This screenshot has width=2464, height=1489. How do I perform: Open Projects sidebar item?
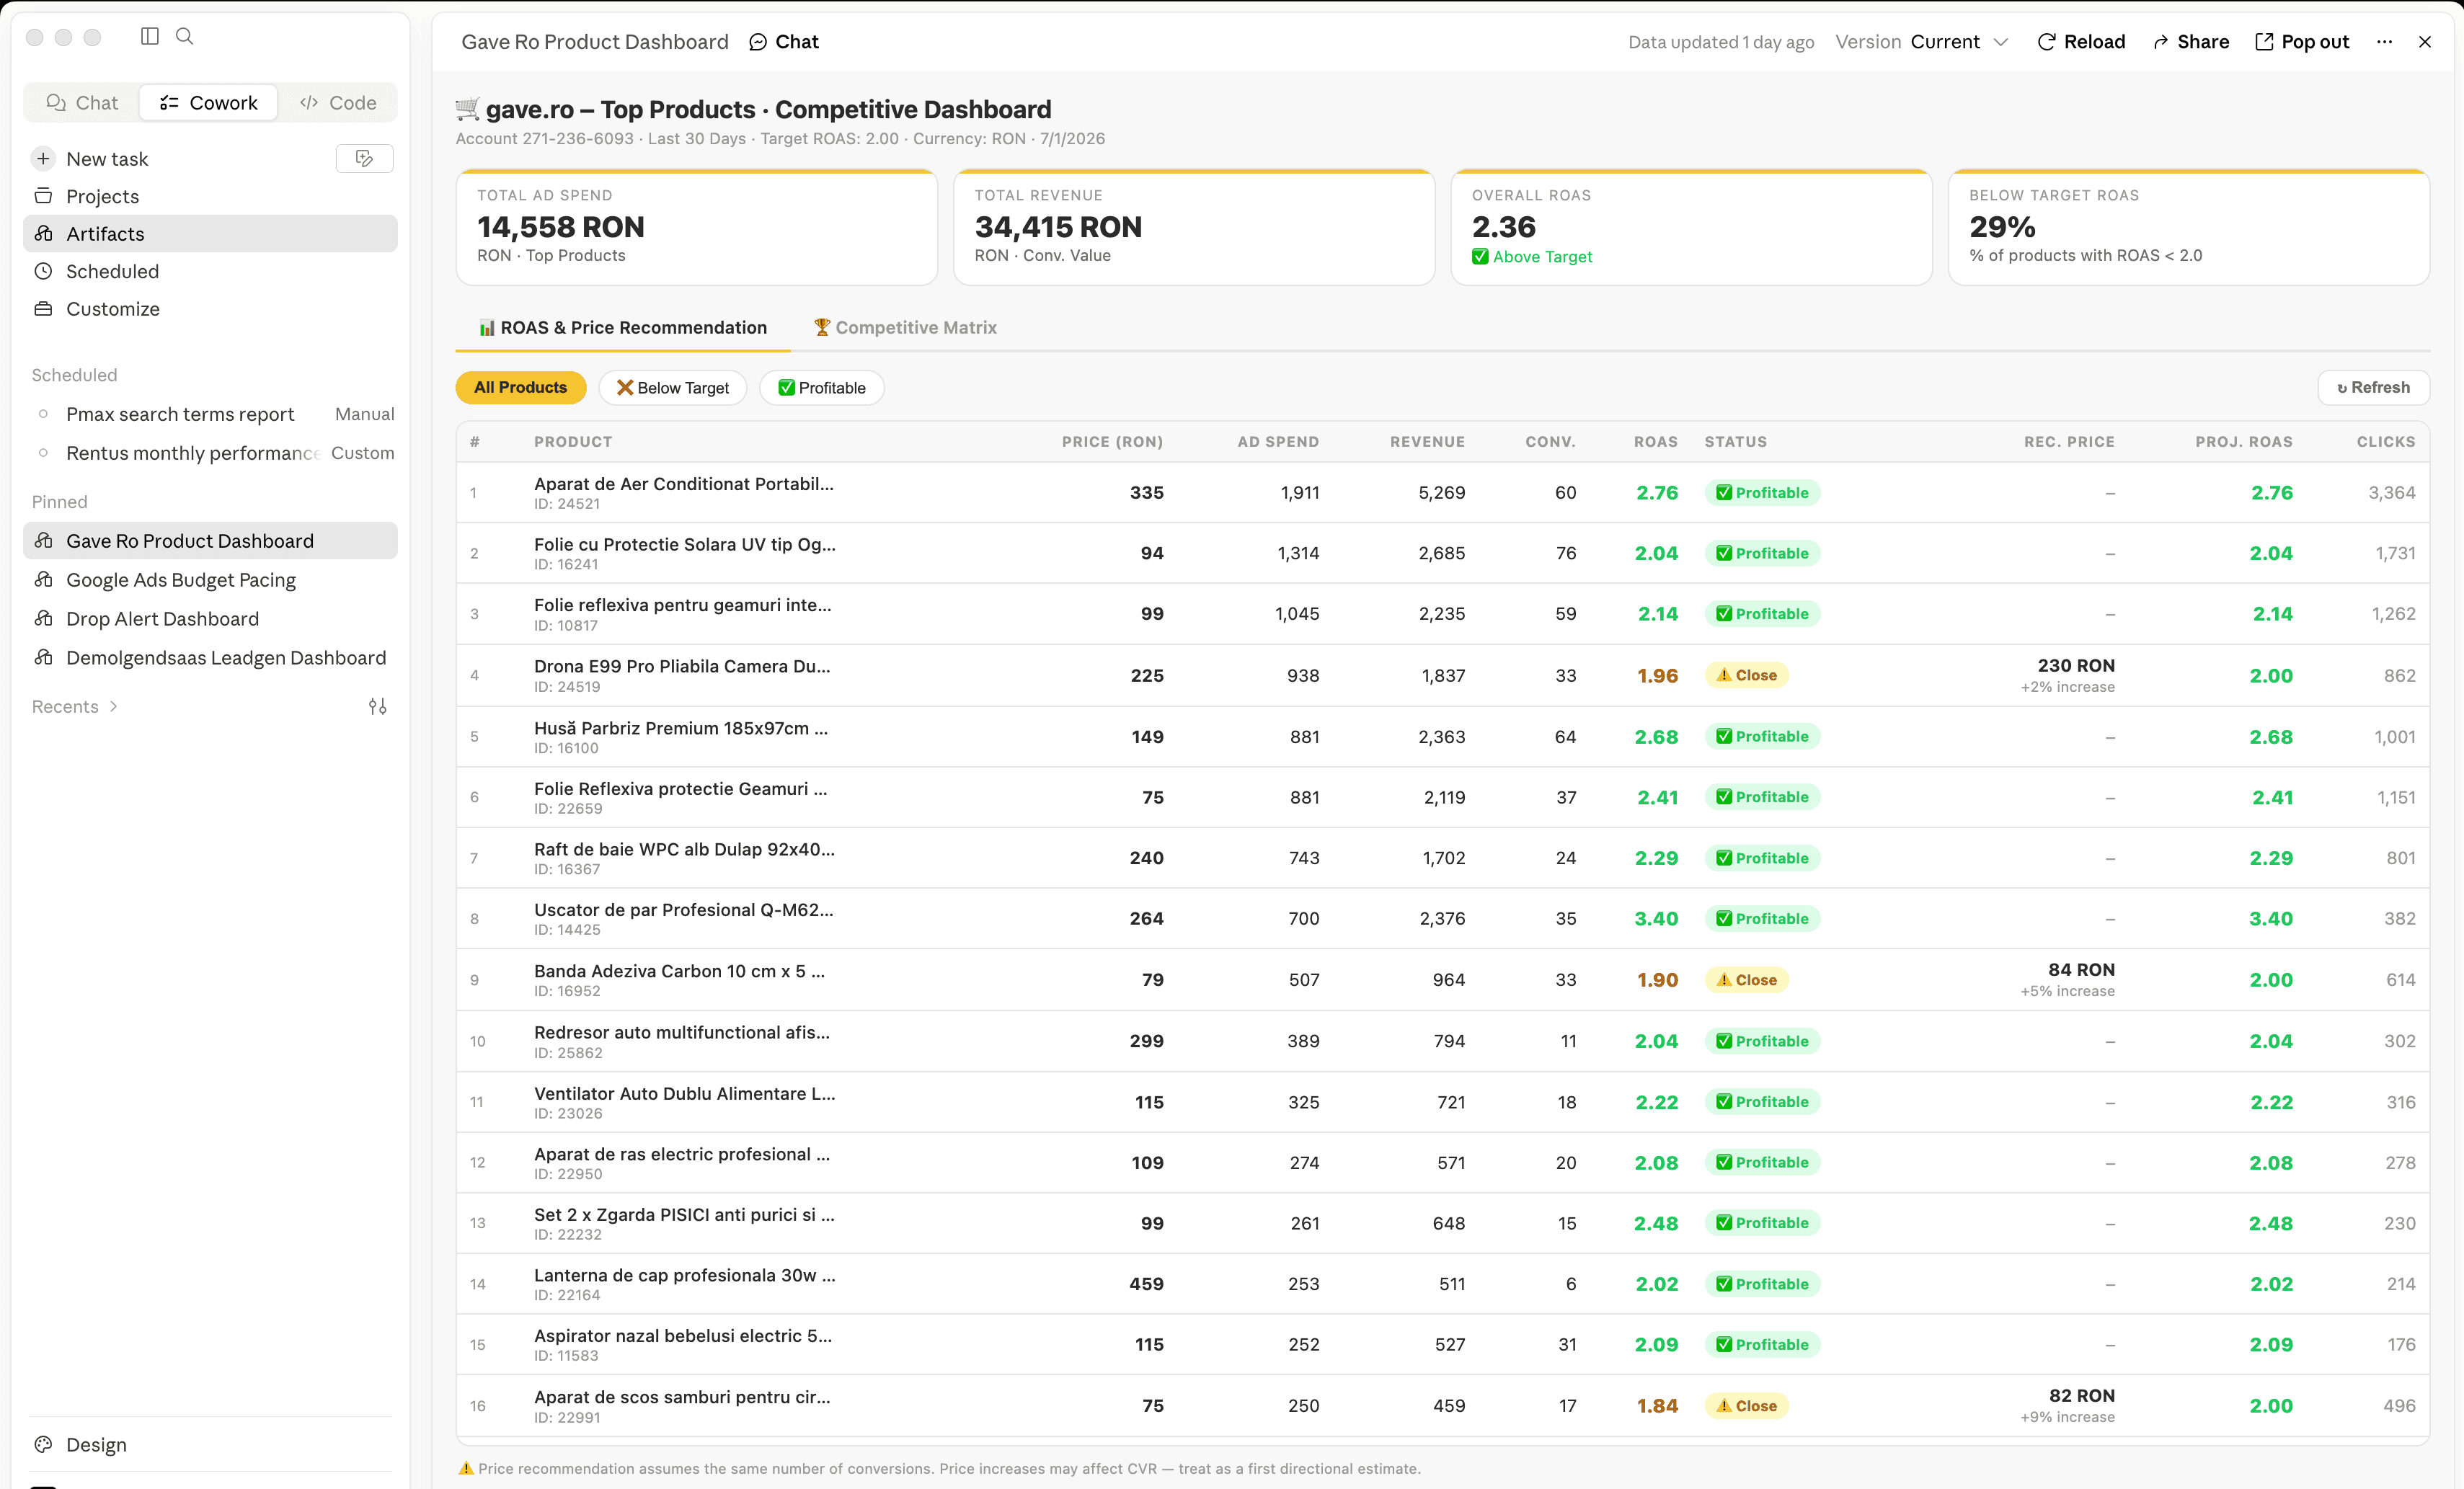point(210,196)
